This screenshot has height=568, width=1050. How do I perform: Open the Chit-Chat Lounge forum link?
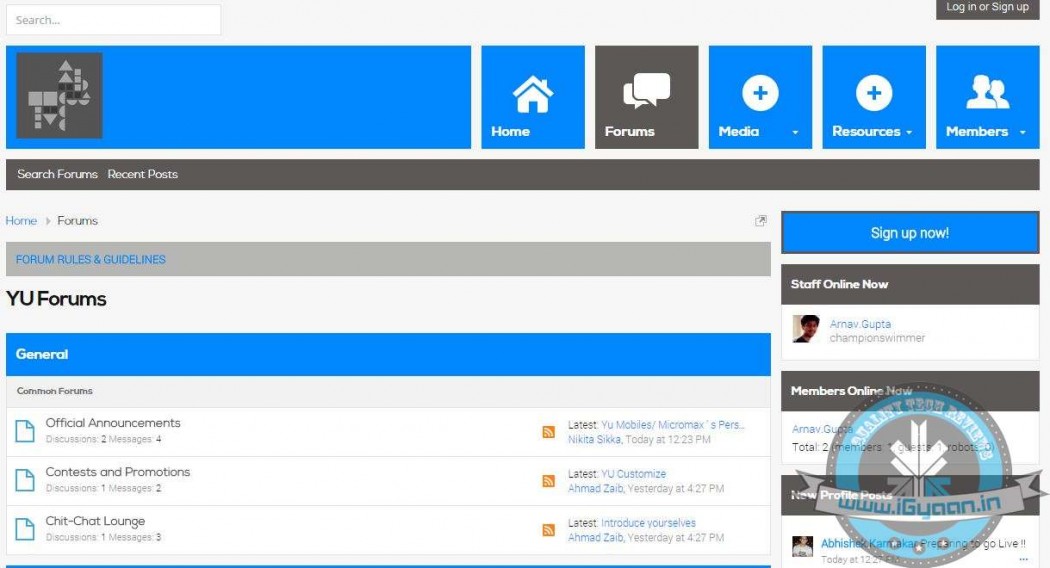point(95,521)
